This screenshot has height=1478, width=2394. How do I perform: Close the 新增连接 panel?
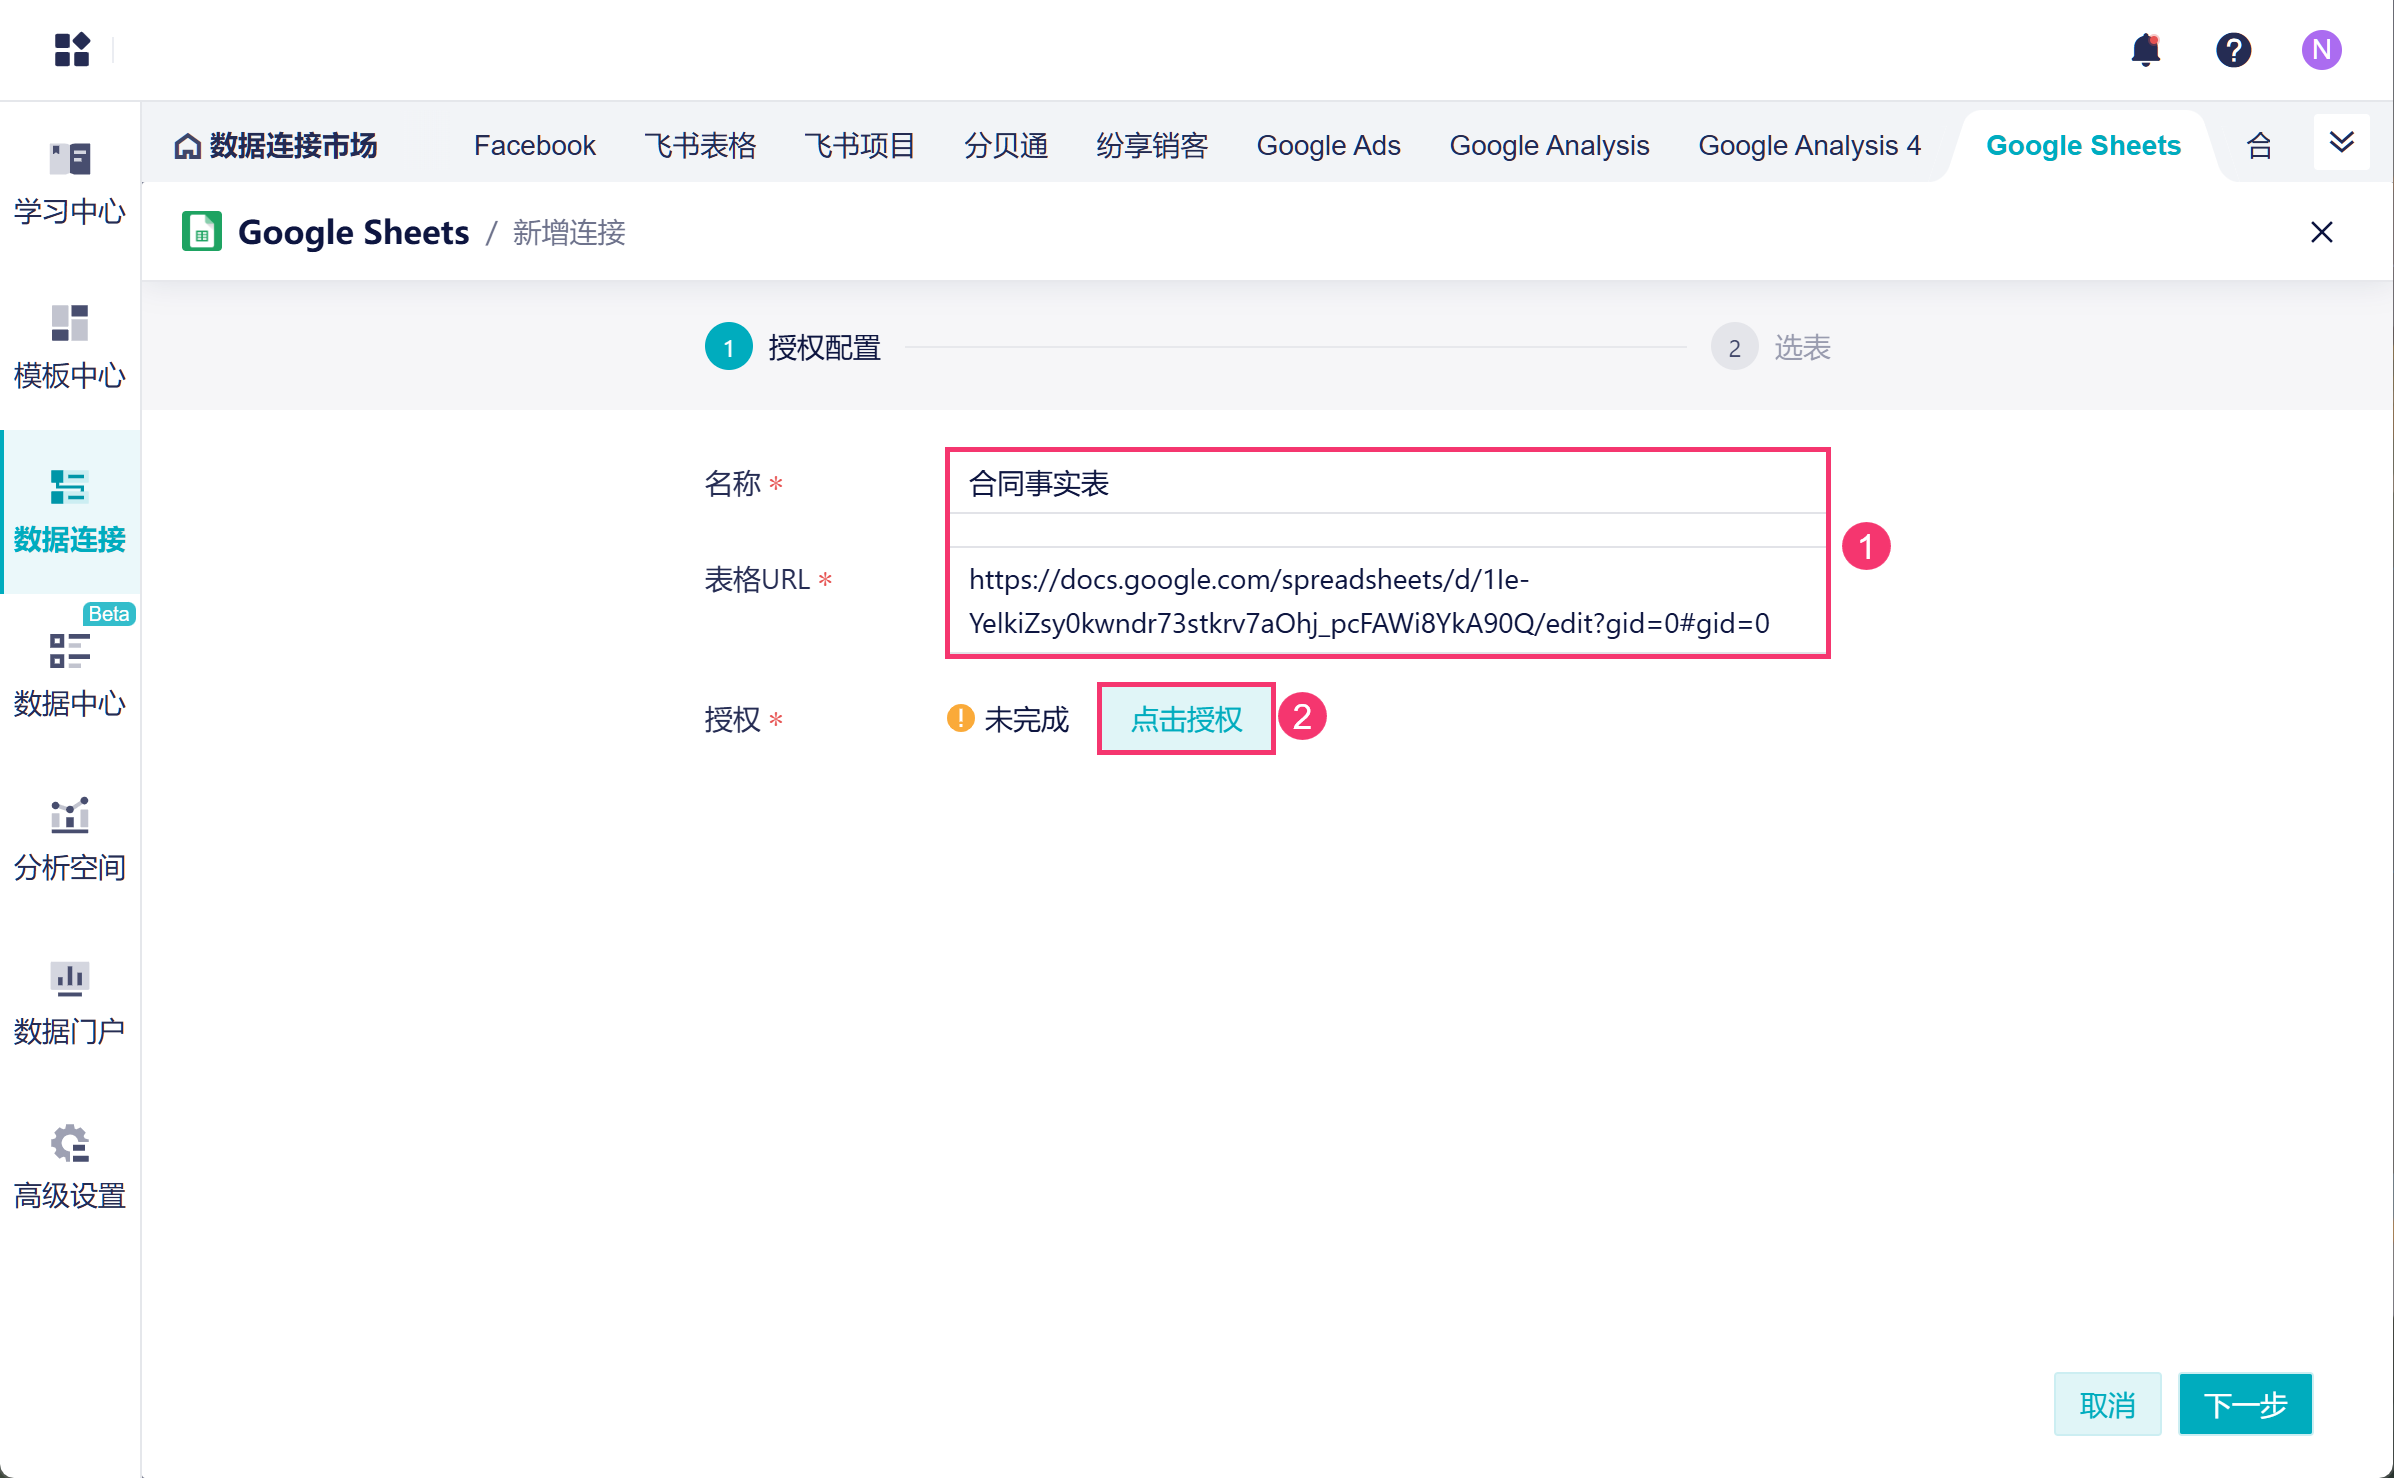pyautogui.click(x=2321, y=232)
